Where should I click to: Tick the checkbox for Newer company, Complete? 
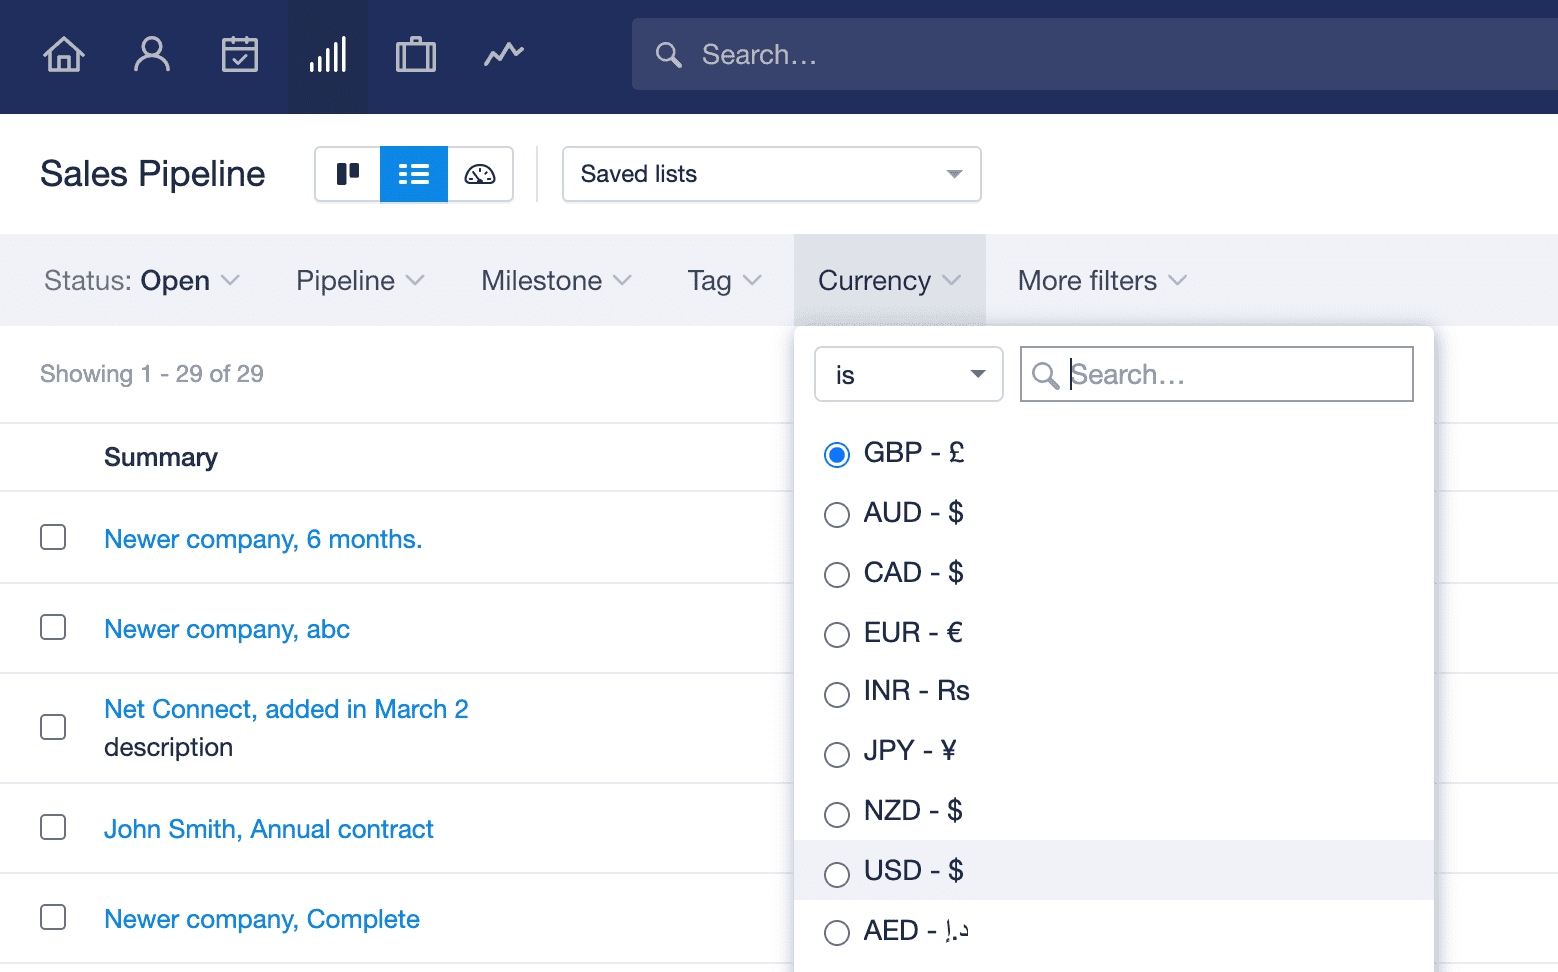(x=53, y=917)
